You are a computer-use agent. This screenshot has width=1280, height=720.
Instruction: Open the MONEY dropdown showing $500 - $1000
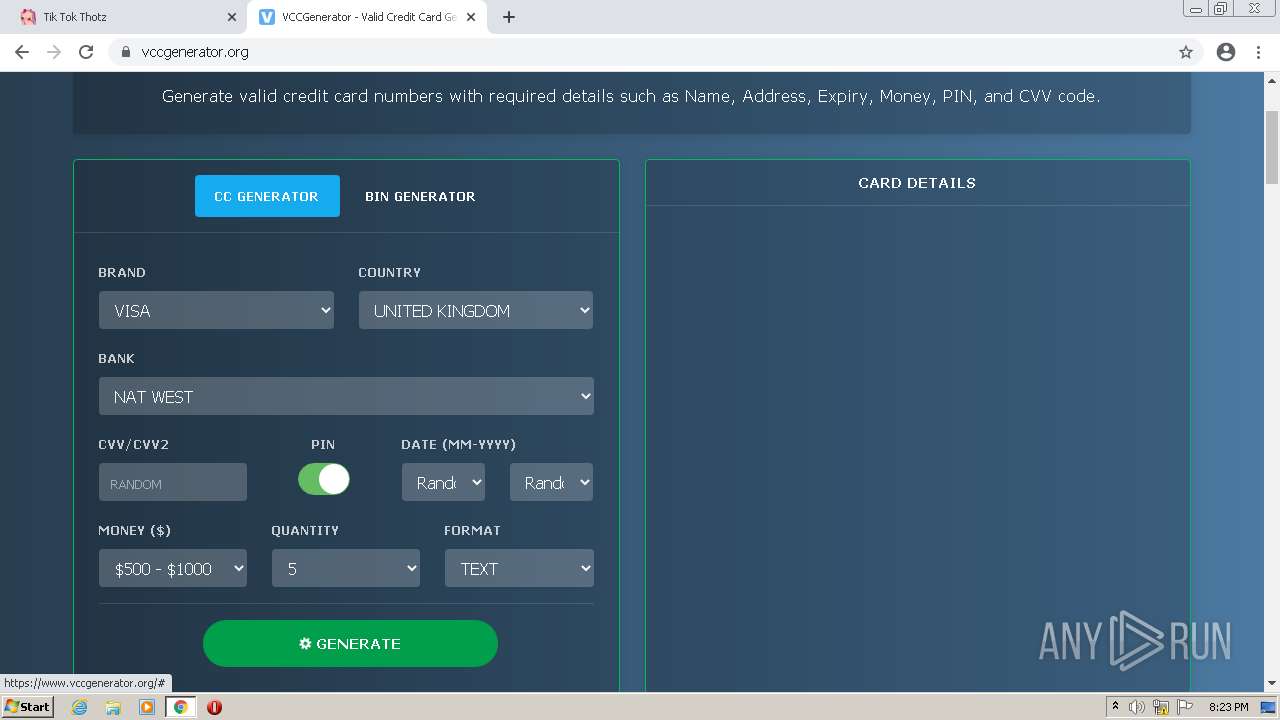[x=173, y=569]
